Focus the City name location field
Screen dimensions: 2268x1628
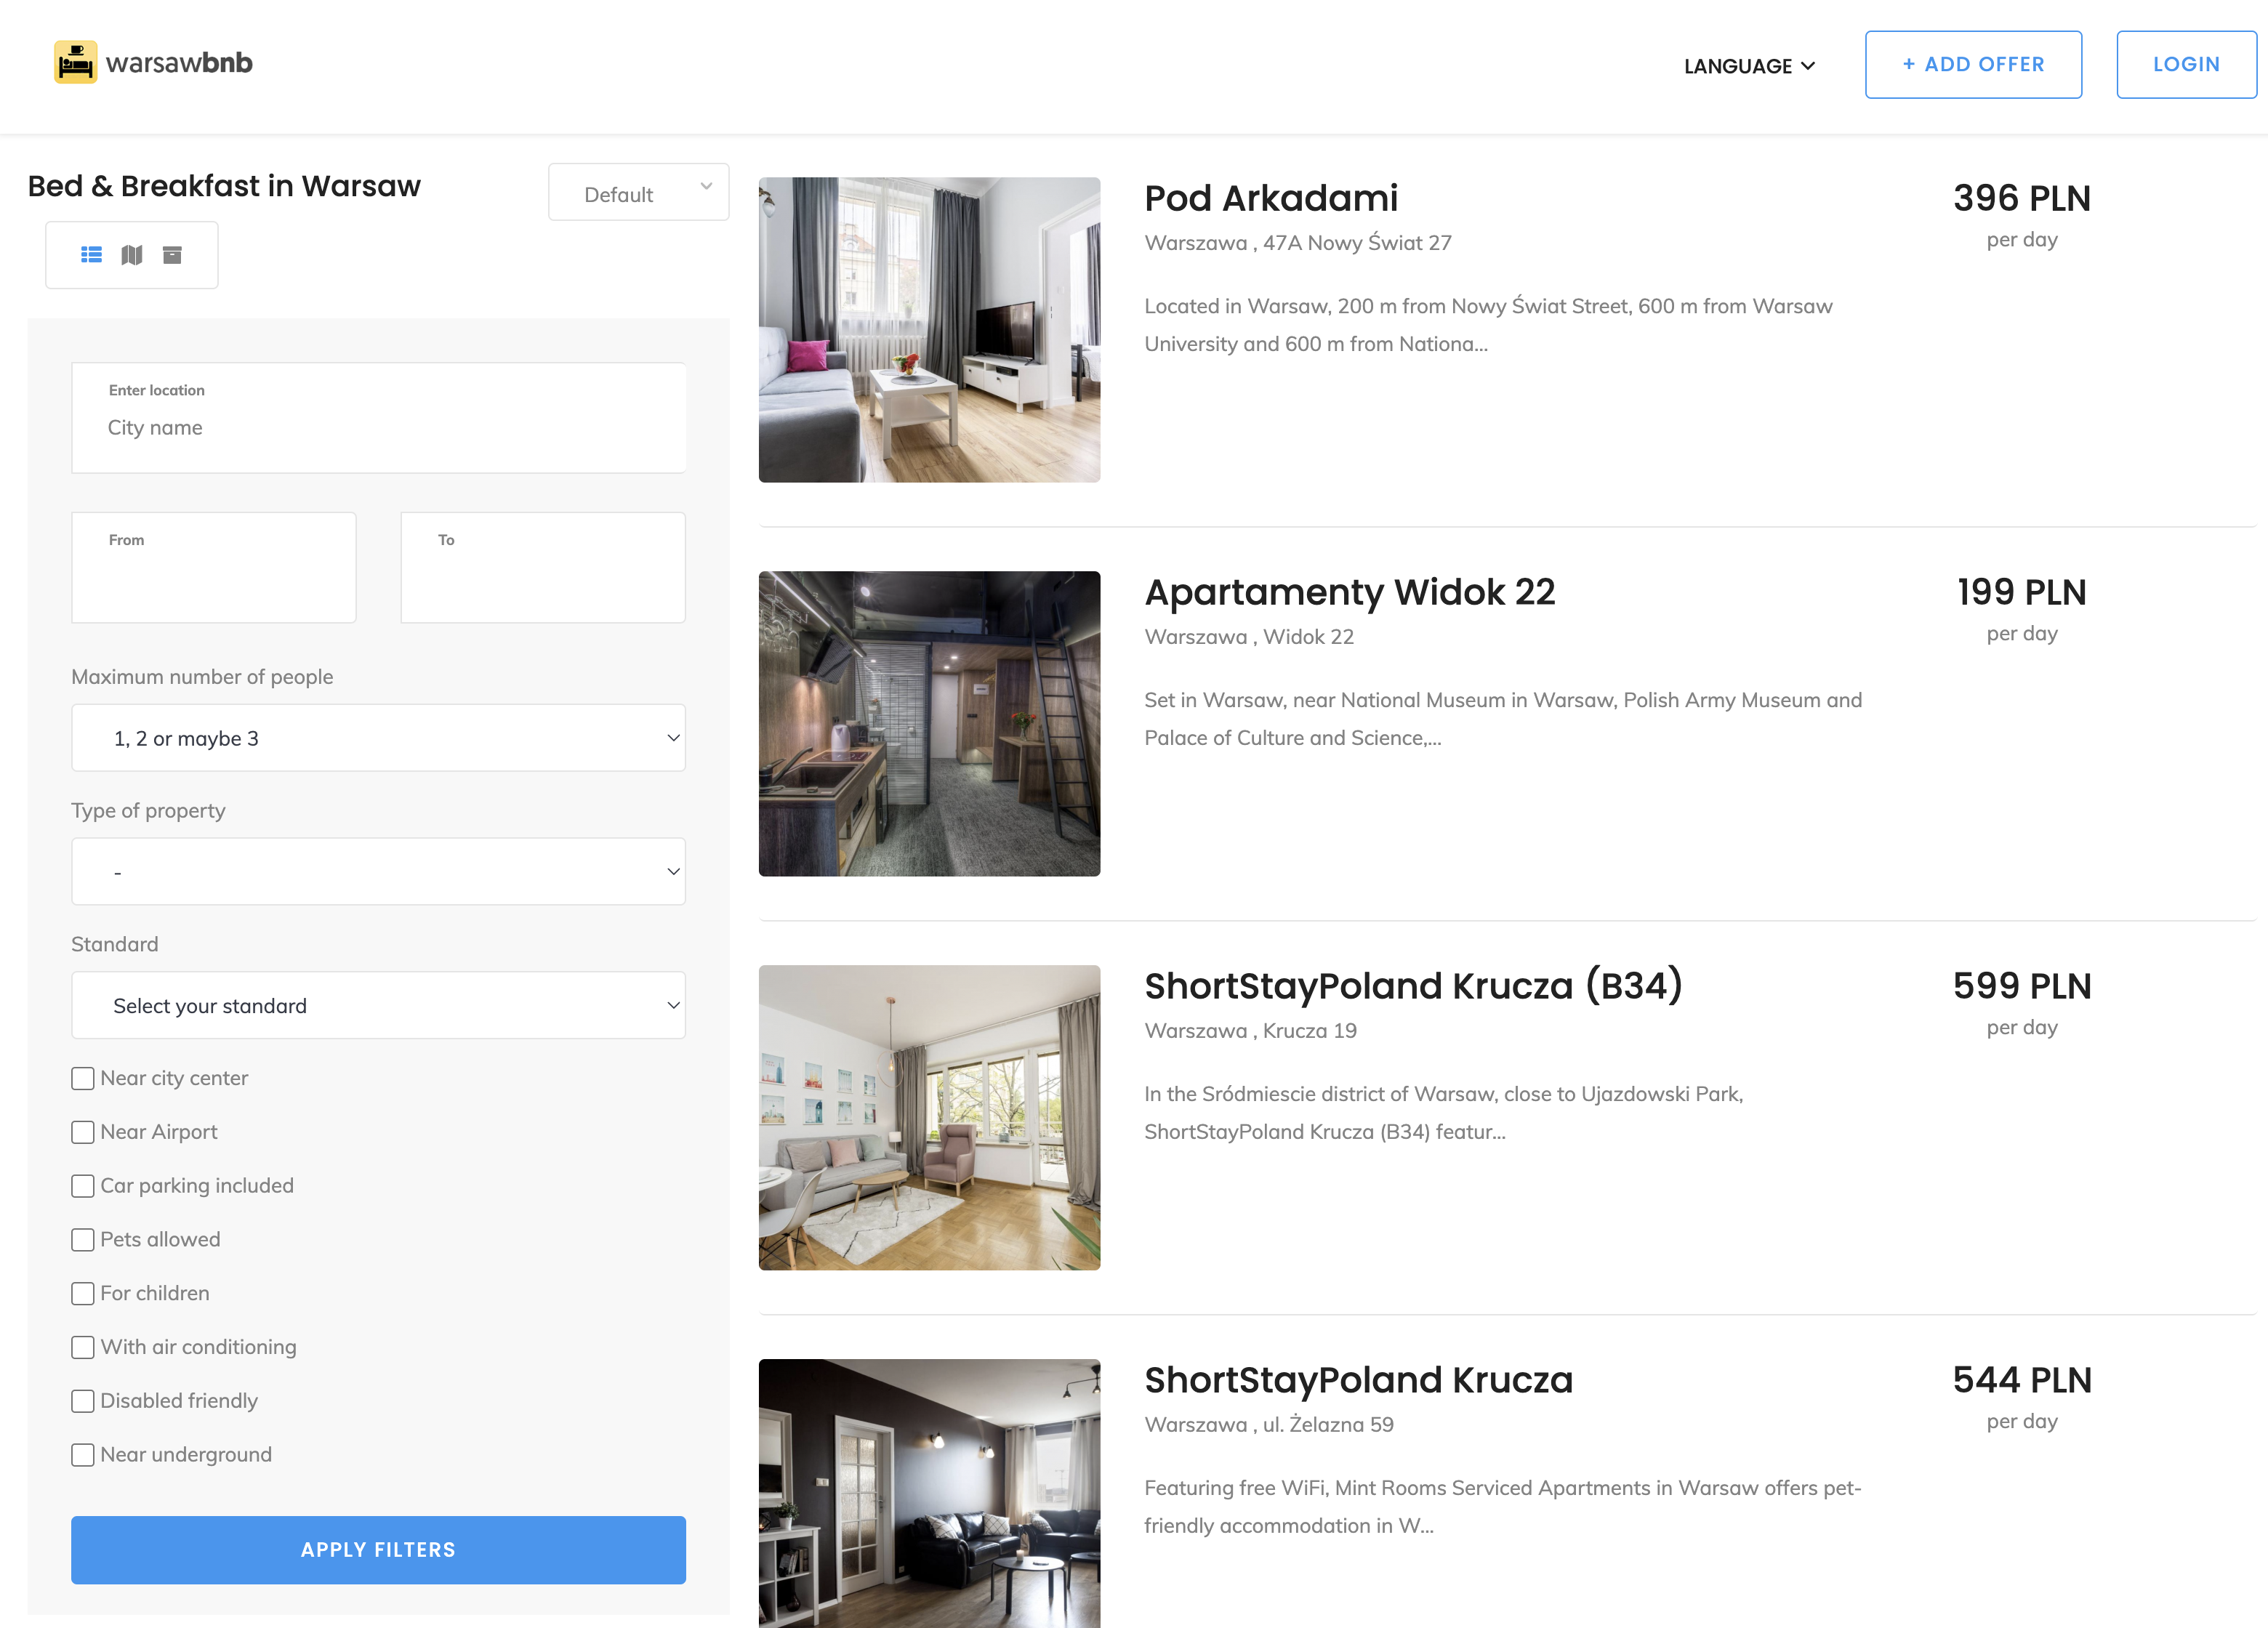[378, 428]
